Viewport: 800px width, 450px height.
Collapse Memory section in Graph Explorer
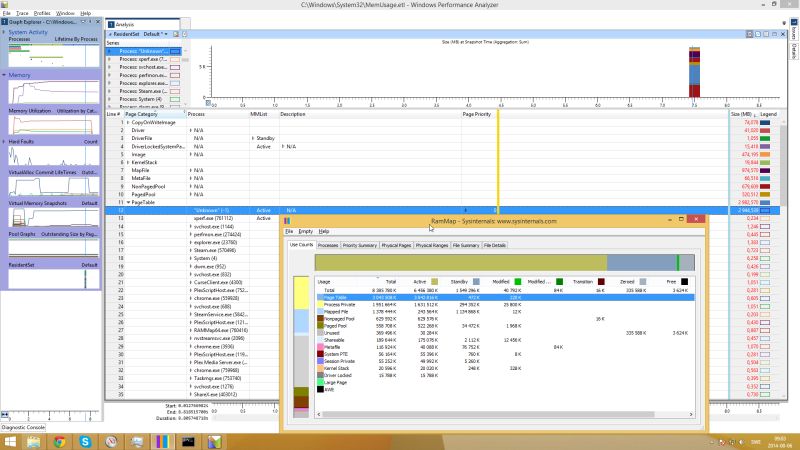pyautogui.click(x=4, y=75)
